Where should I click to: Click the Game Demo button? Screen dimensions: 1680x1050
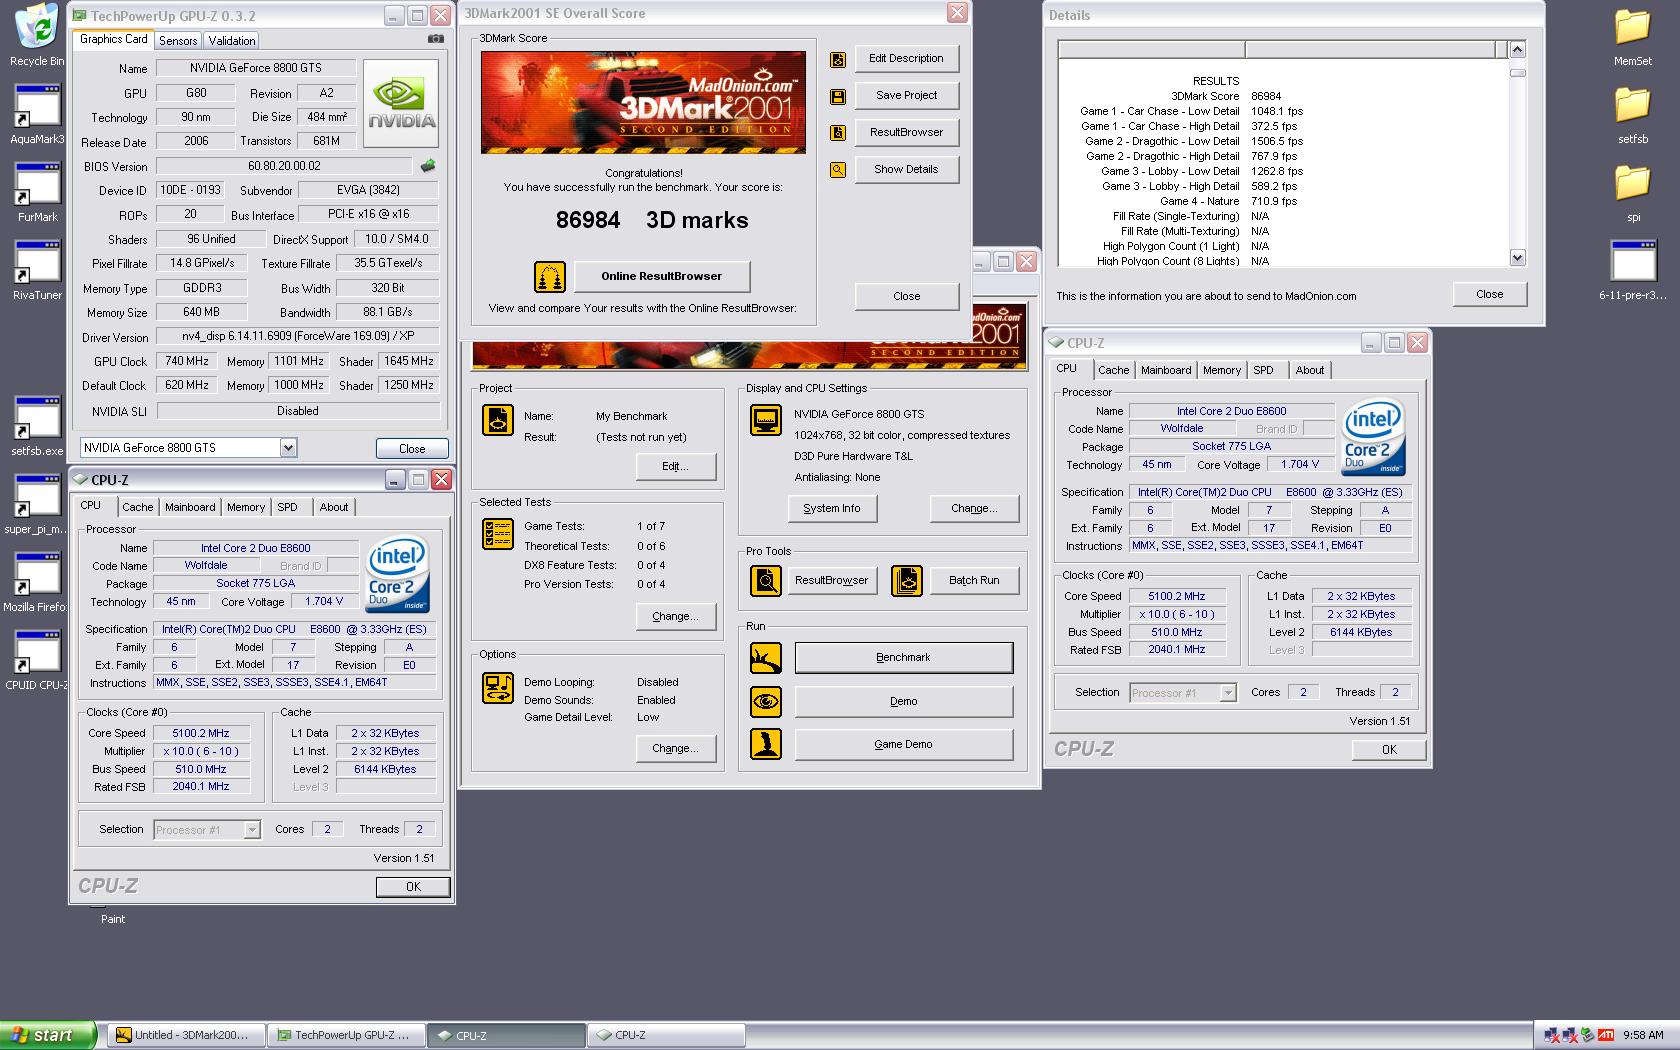pyautogui.click(x=903, y=744)
